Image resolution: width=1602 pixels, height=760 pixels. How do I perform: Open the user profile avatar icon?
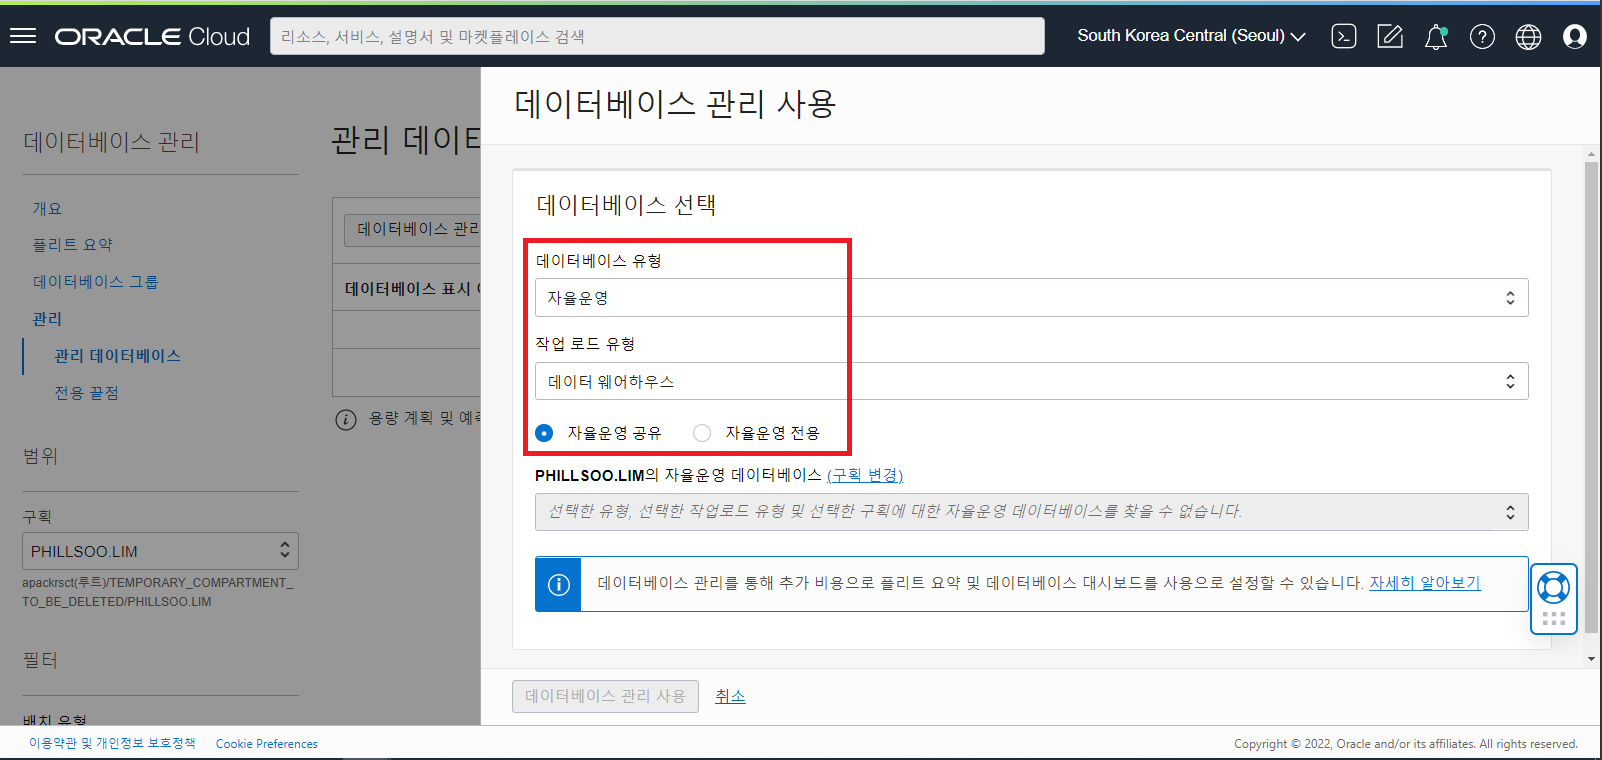coord(1575,37)
